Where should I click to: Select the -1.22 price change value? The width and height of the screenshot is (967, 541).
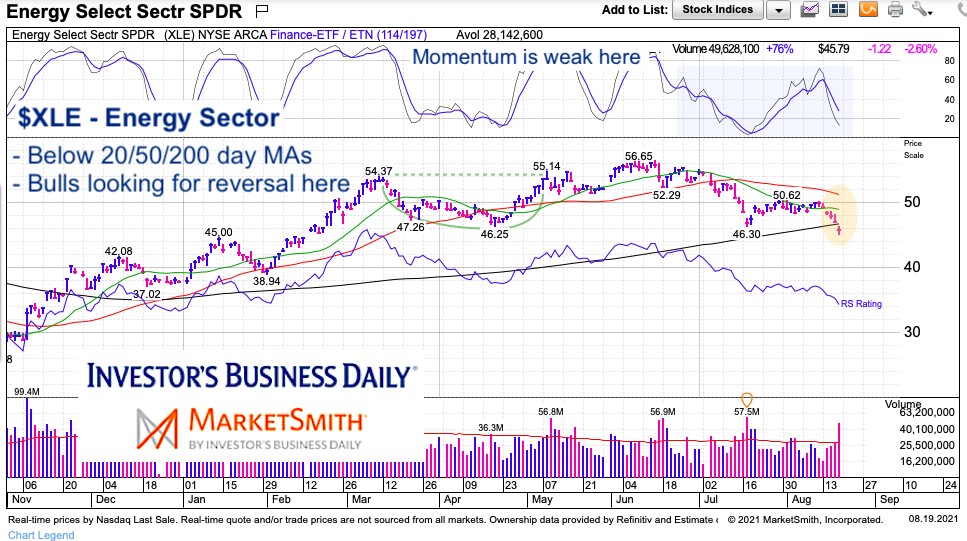click(879, 49)
